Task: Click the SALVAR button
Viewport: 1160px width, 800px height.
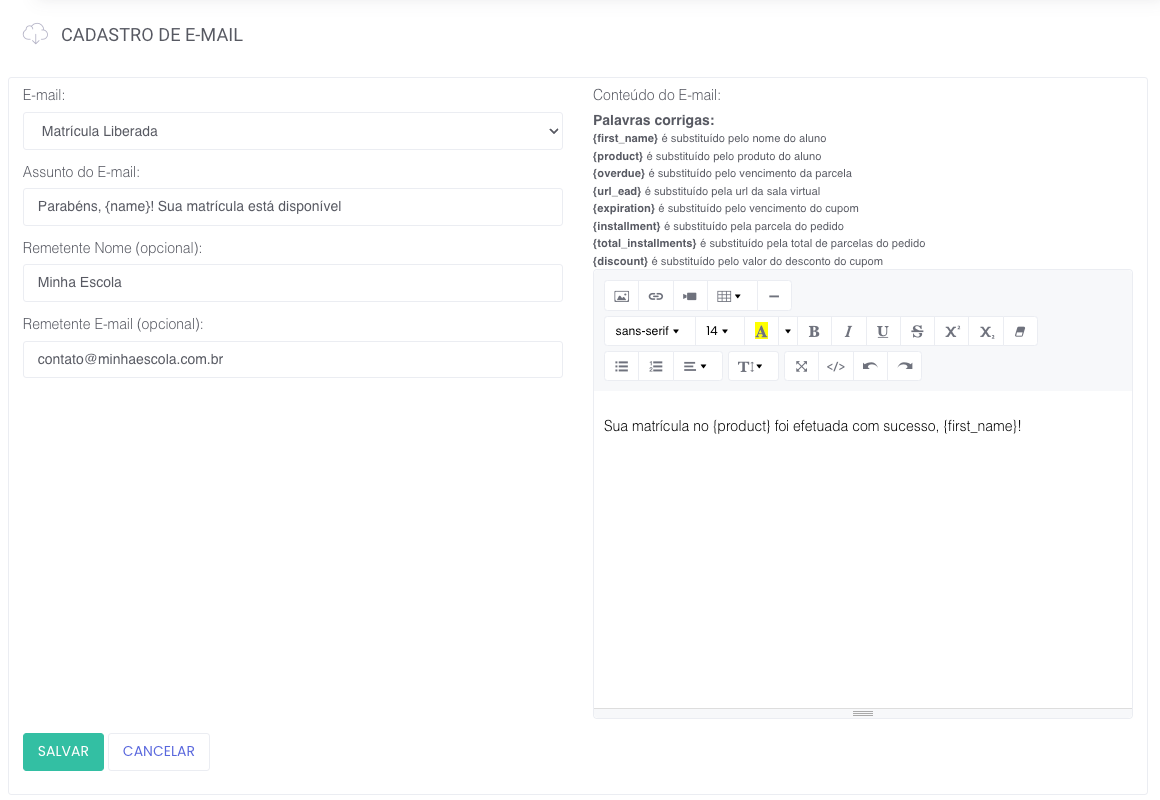Action: (x=63, y=752)
